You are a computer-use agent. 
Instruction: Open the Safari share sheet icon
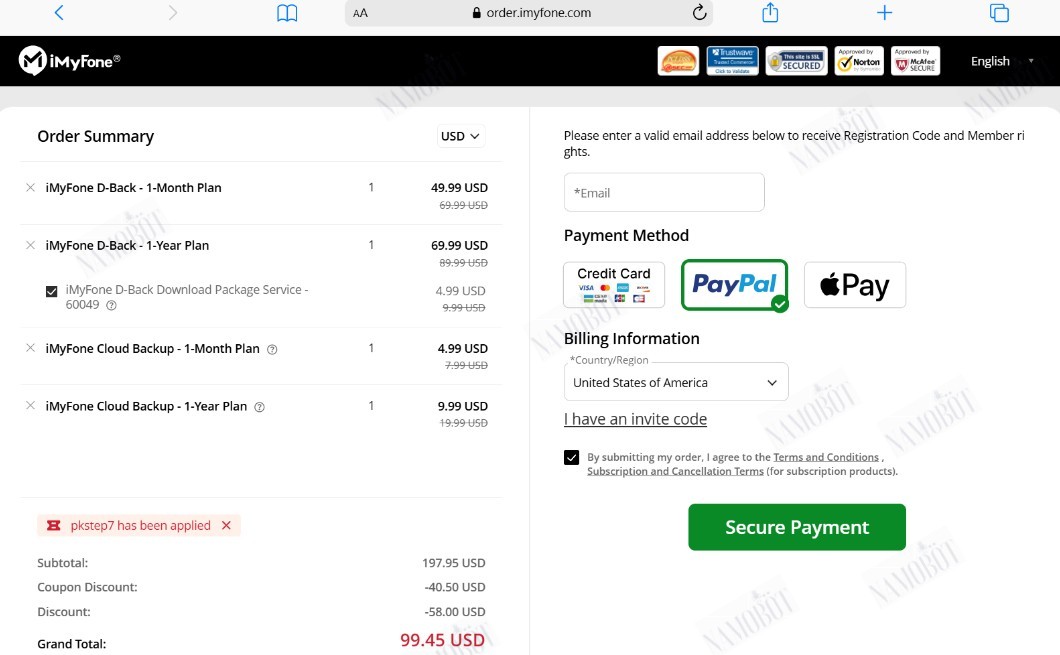tap(770, 12)
